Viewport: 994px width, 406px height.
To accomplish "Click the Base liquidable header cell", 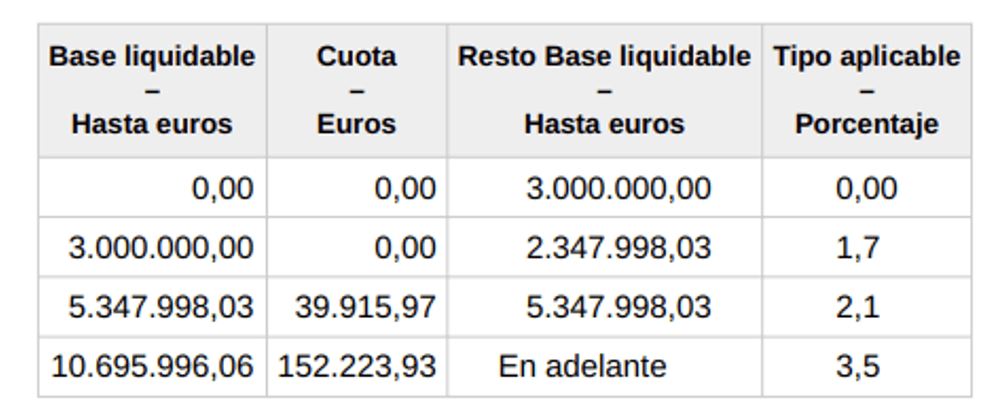I will pyautogui.click(x=152, y=91).
